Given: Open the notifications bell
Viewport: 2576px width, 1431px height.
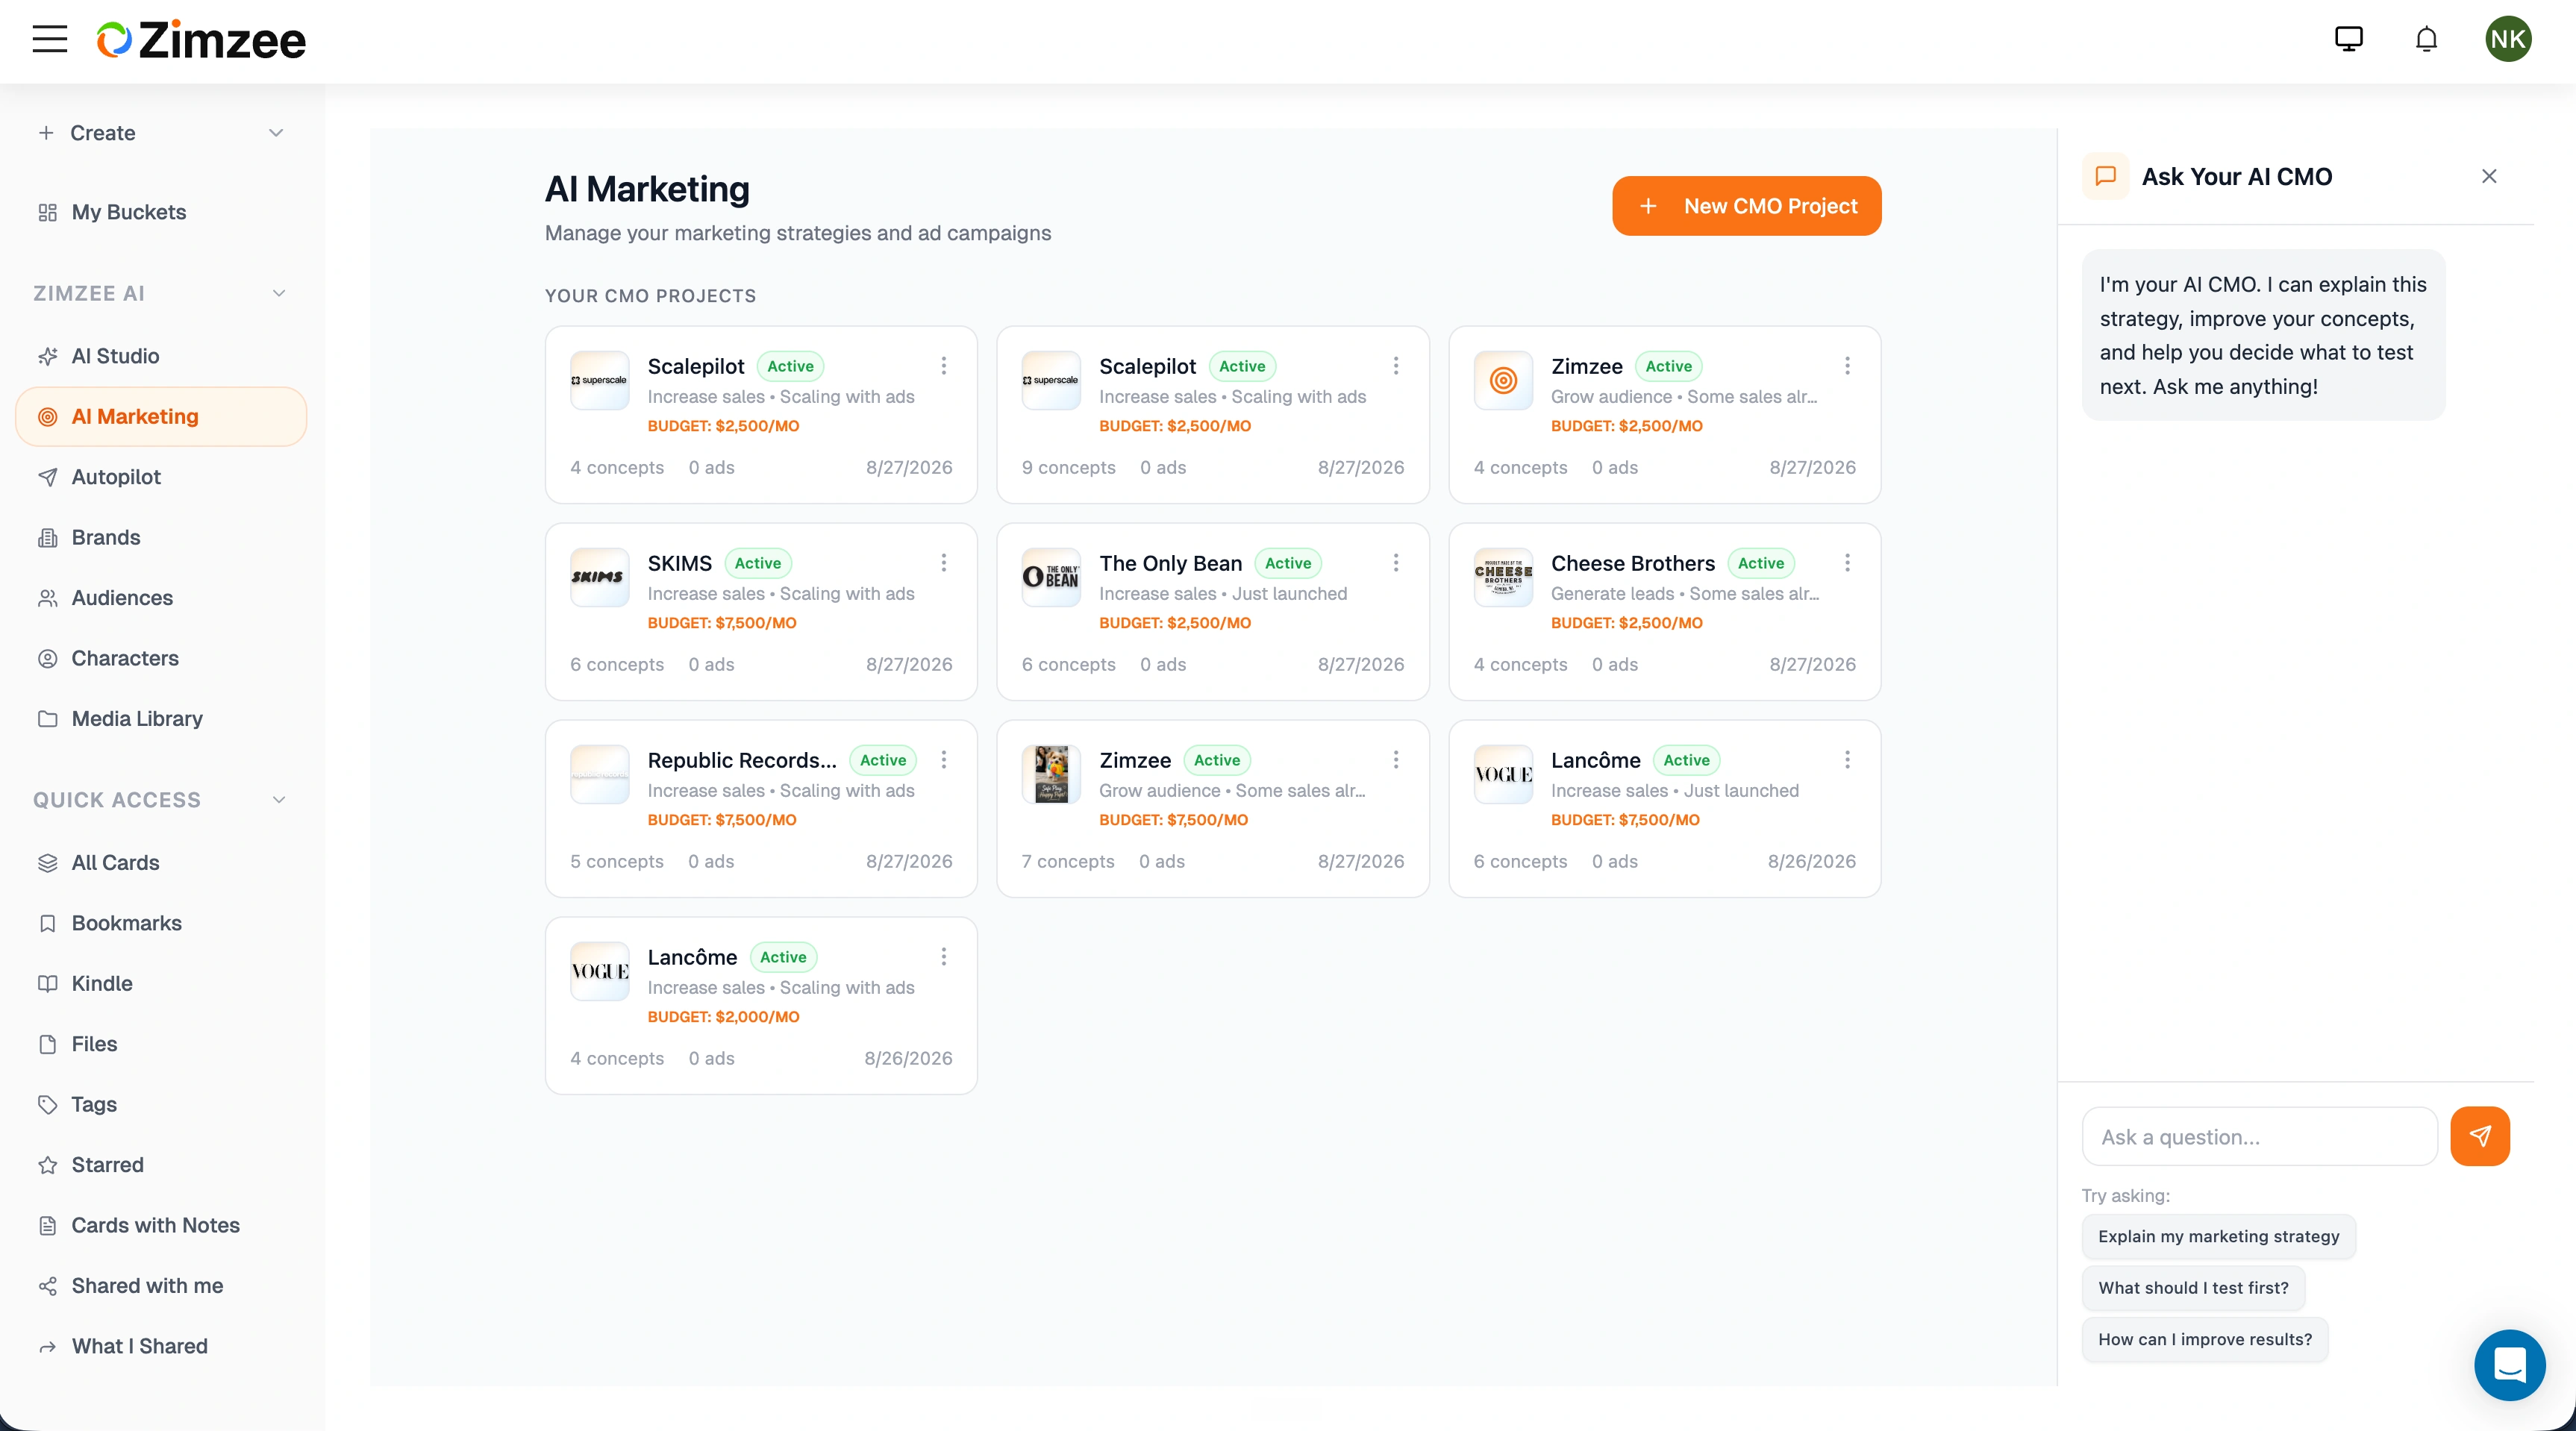Looking at the screenshot, I should click(2426, 39).
